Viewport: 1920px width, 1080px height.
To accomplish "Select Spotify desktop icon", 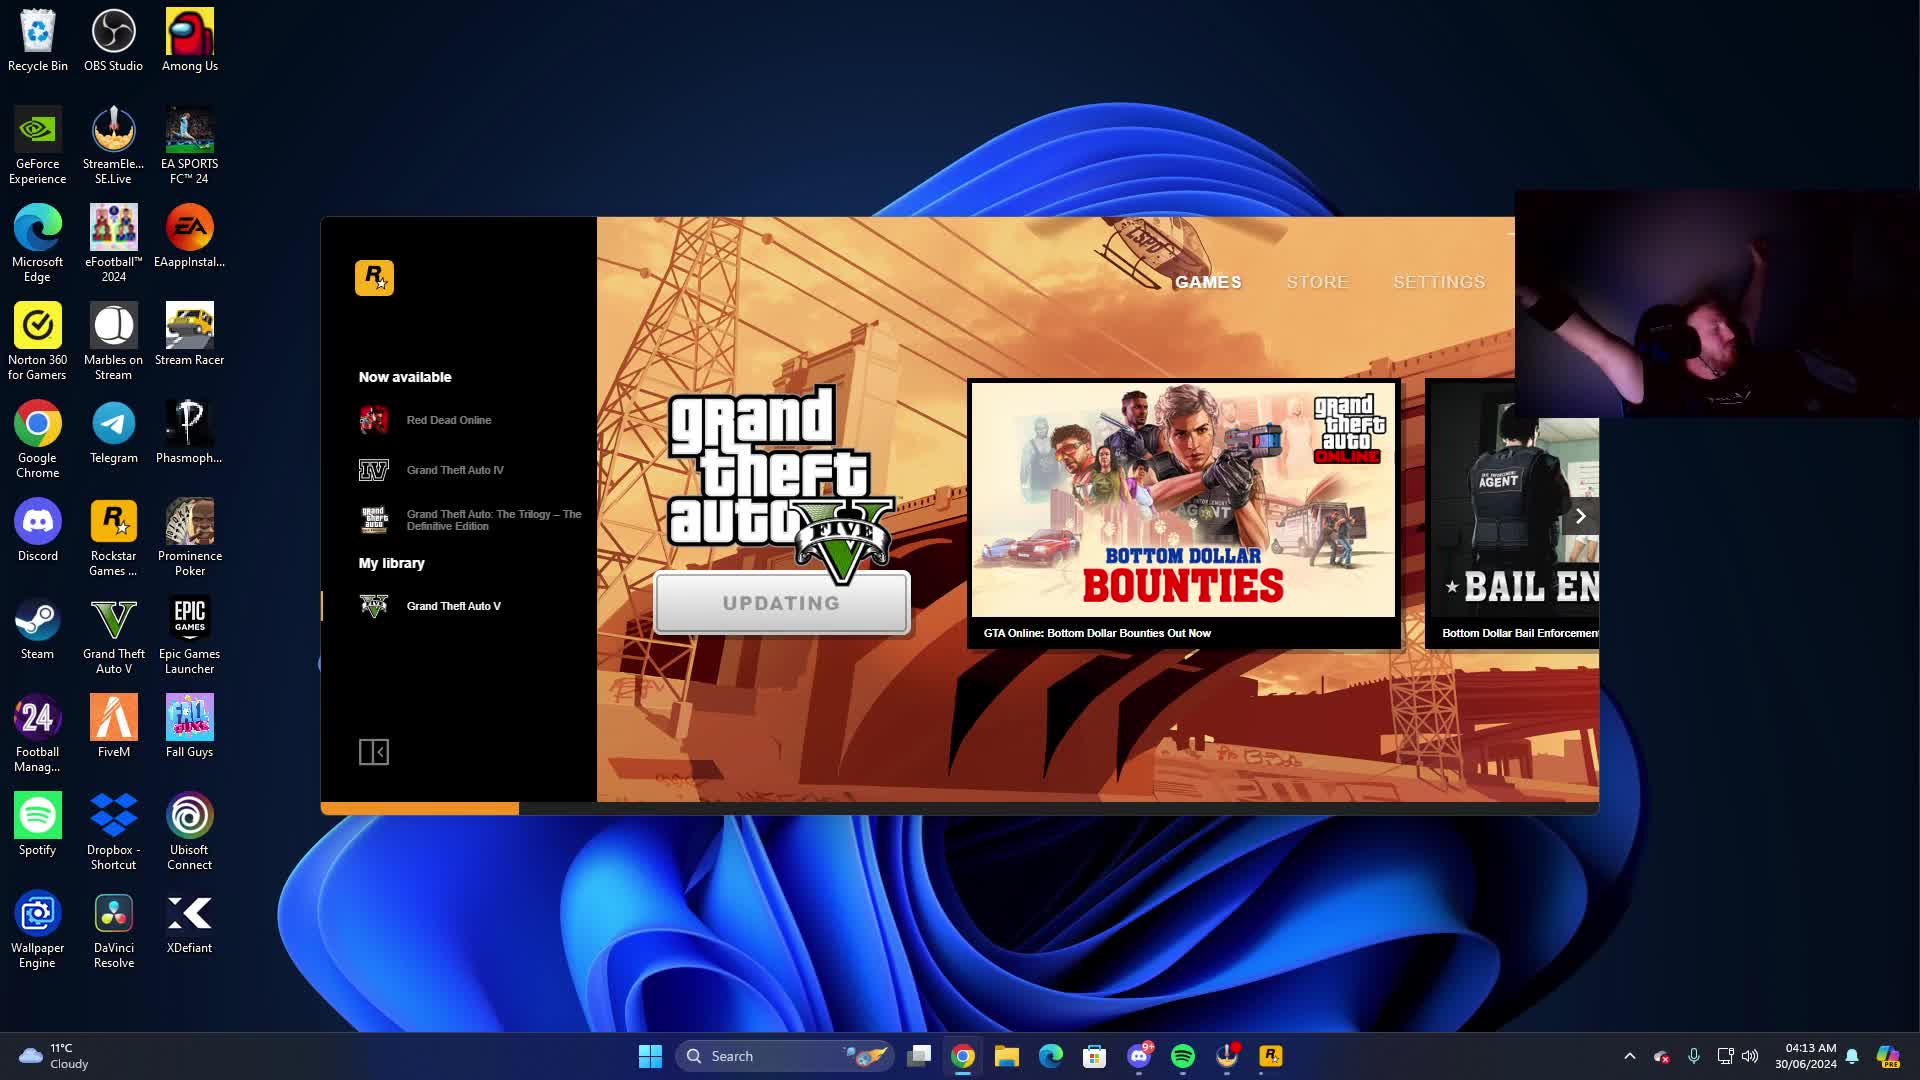I will (38, 825).
